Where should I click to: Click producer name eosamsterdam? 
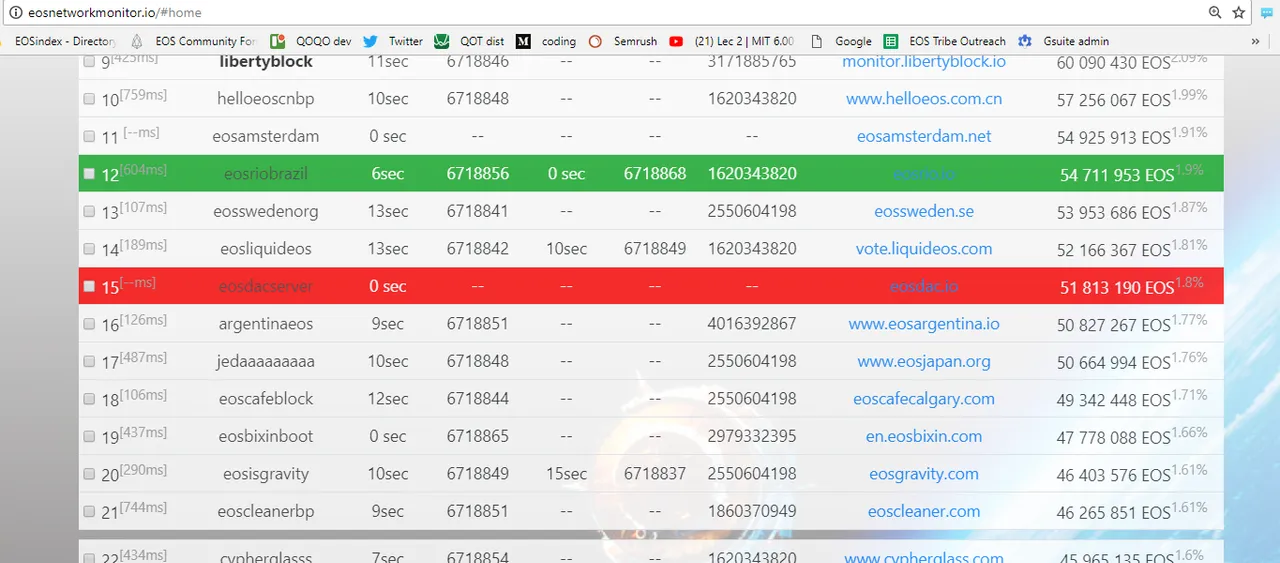pyautogui.click(x=266, y=136)
